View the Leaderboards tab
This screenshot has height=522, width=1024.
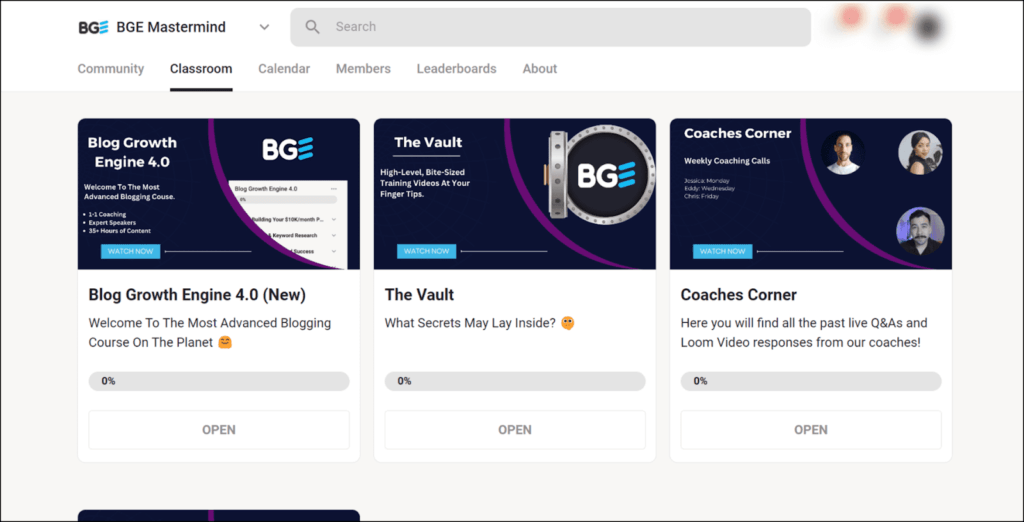(456, 69)
